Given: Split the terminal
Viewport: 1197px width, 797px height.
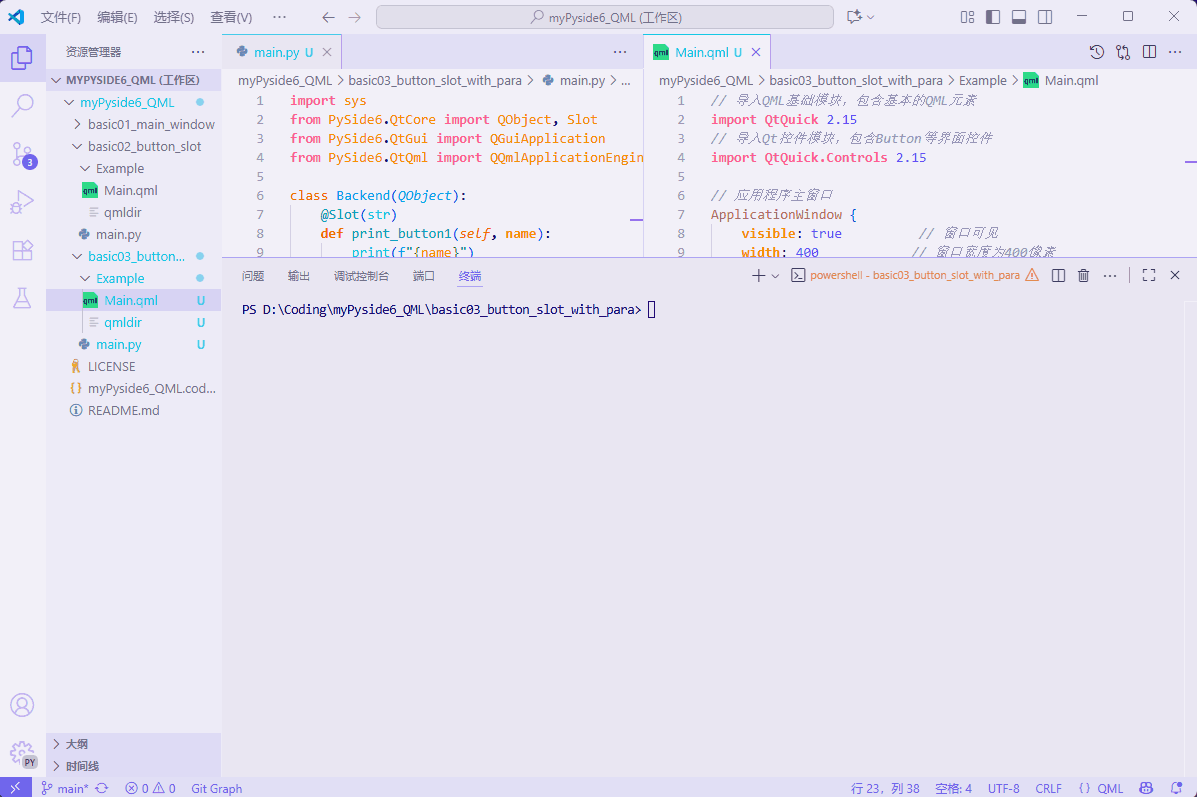Looking at the screenshot, I should pyautogui.click(x=1058, y=275).
